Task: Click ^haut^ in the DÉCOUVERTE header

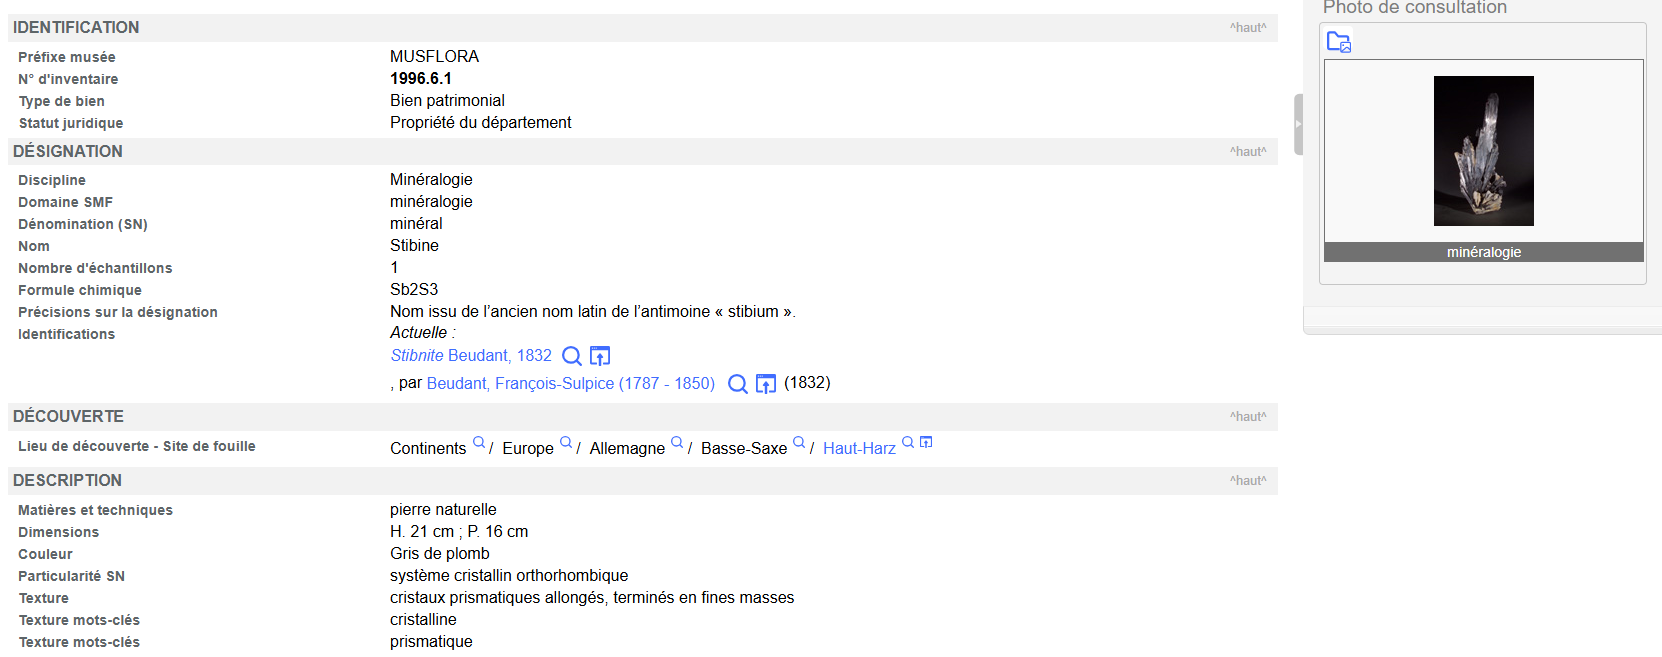Action: (x=1248, y=417)
